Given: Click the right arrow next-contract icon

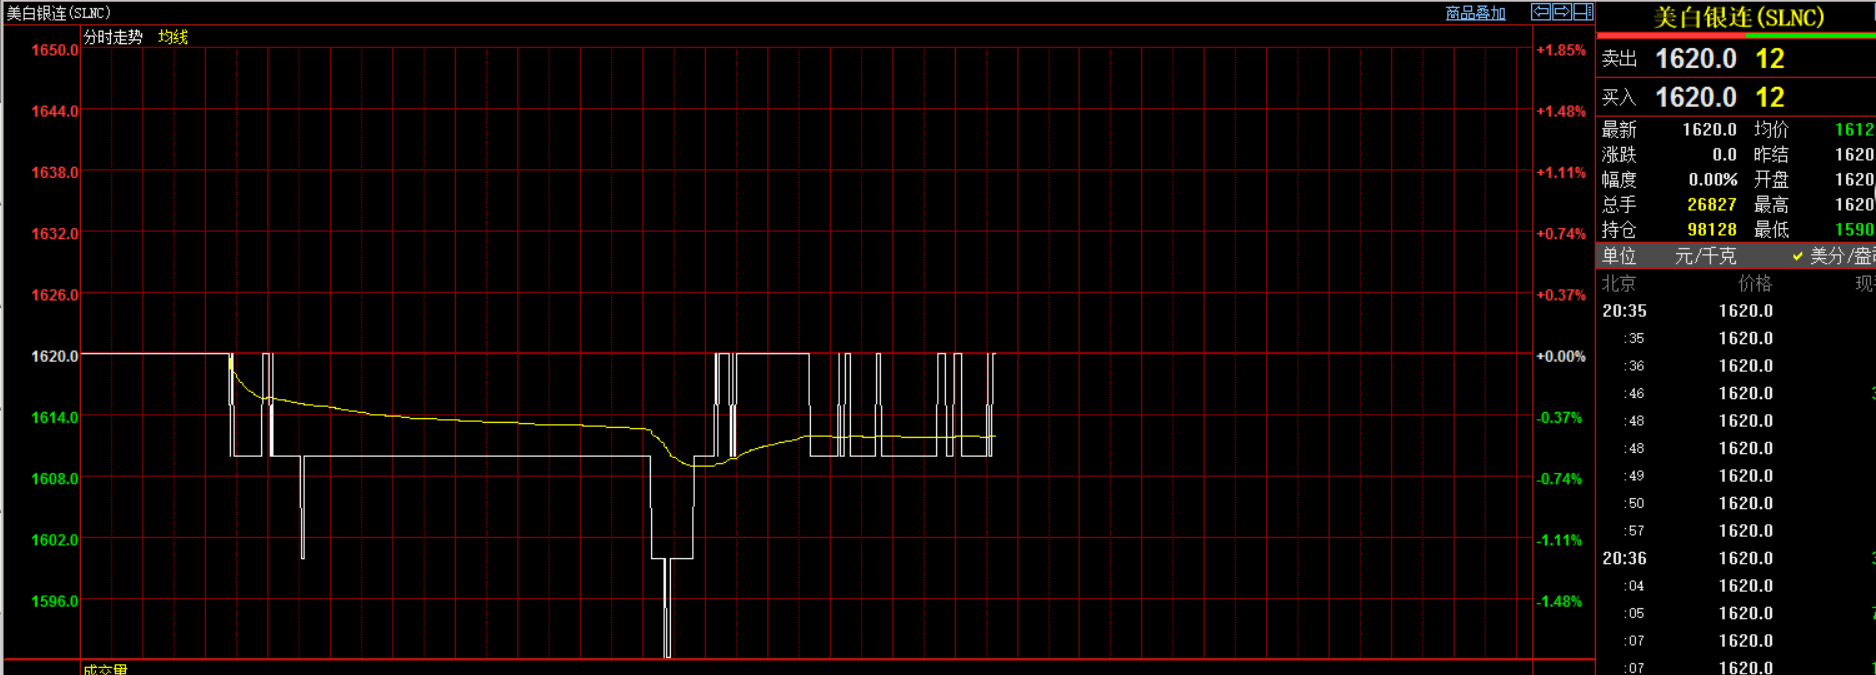Looking at the screenshot, I should [1562, 12].
